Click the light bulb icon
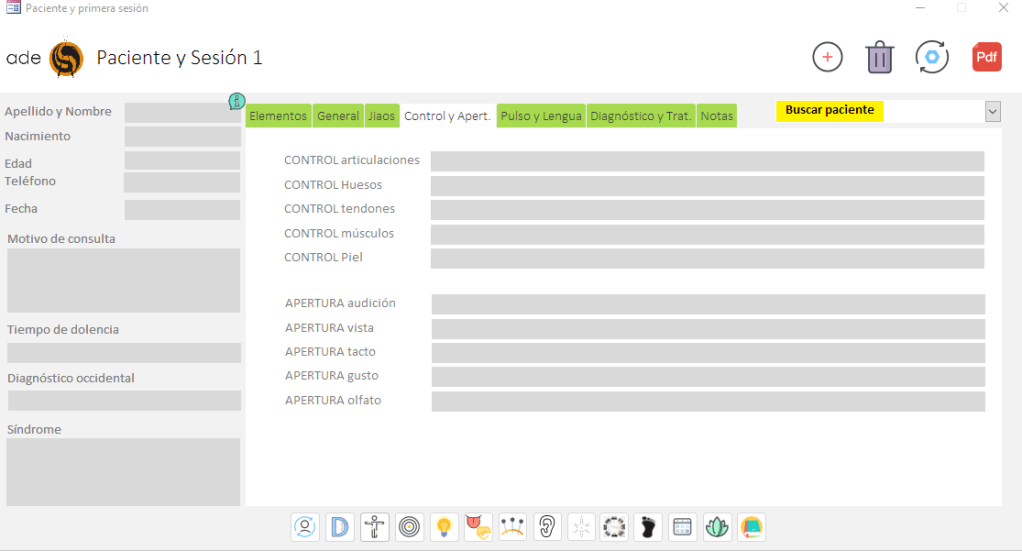The height and width of the screenshot is (551, 1022). pos(444,527)
